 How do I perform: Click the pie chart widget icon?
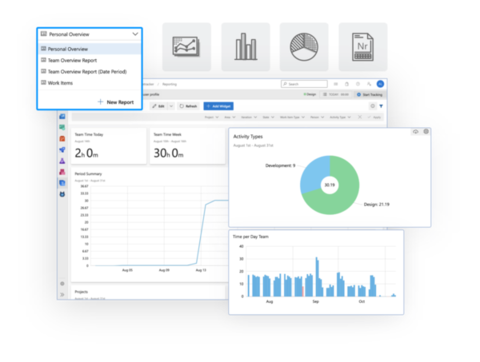click(x=304, y=47)
